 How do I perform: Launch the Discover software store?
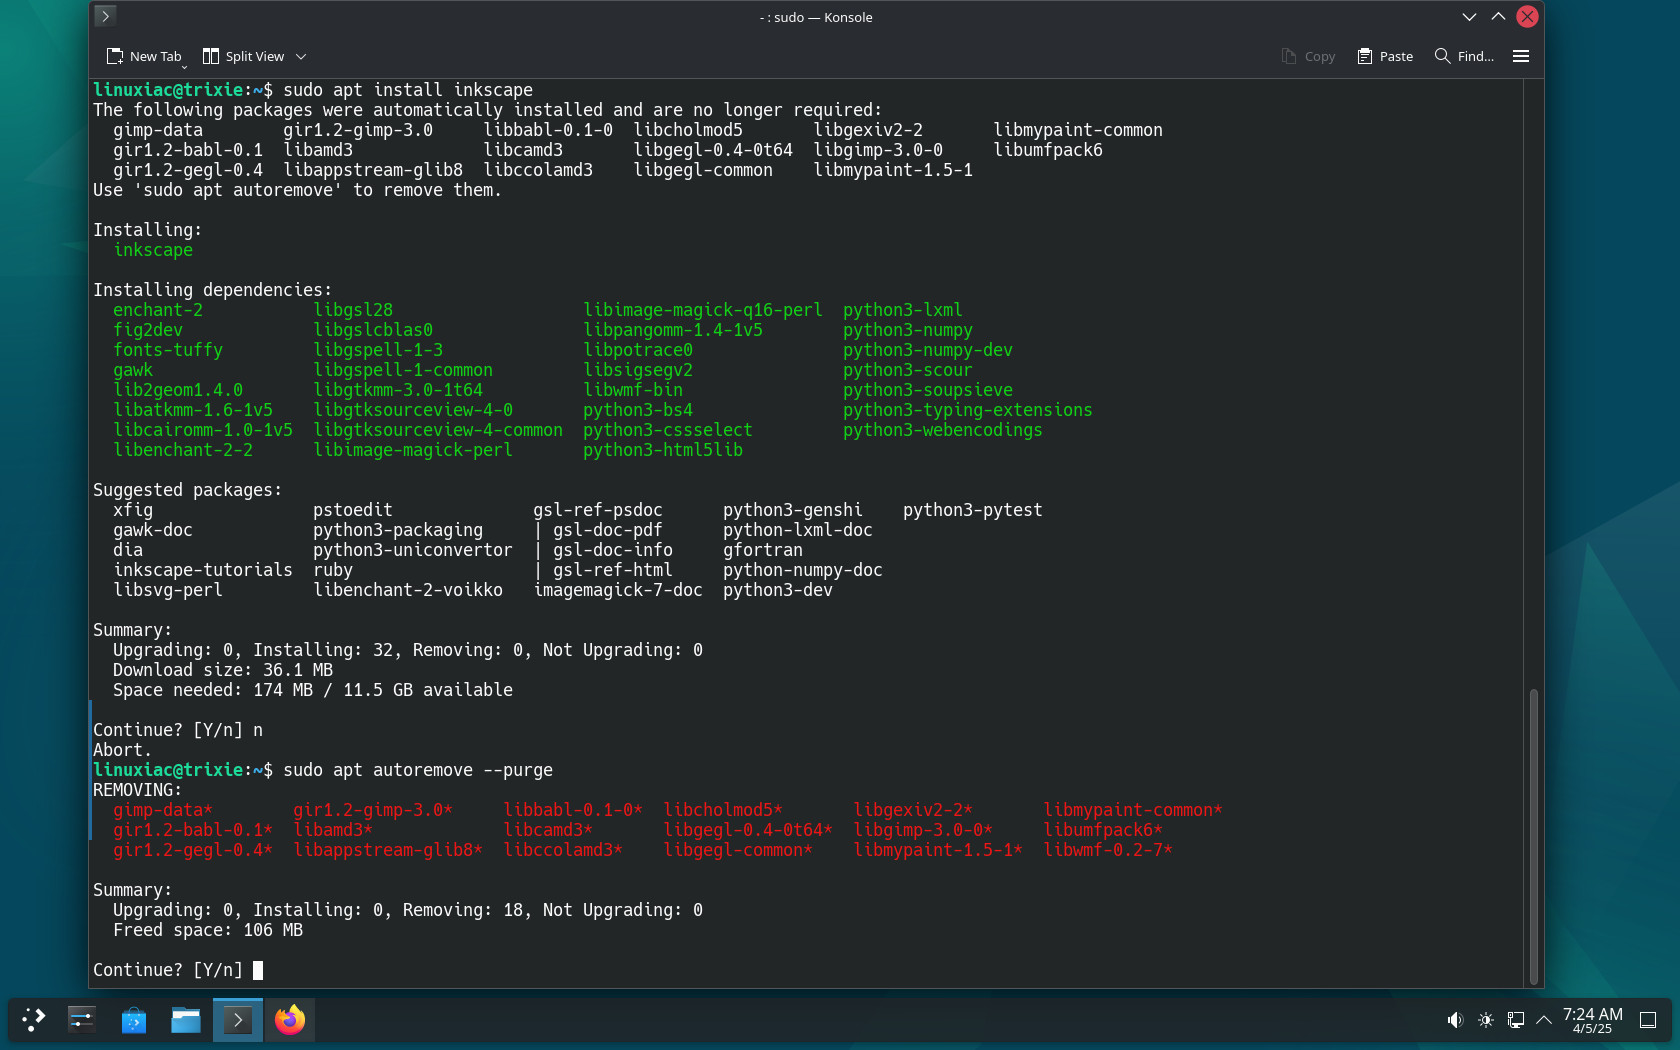click(x=134, y=1020)
